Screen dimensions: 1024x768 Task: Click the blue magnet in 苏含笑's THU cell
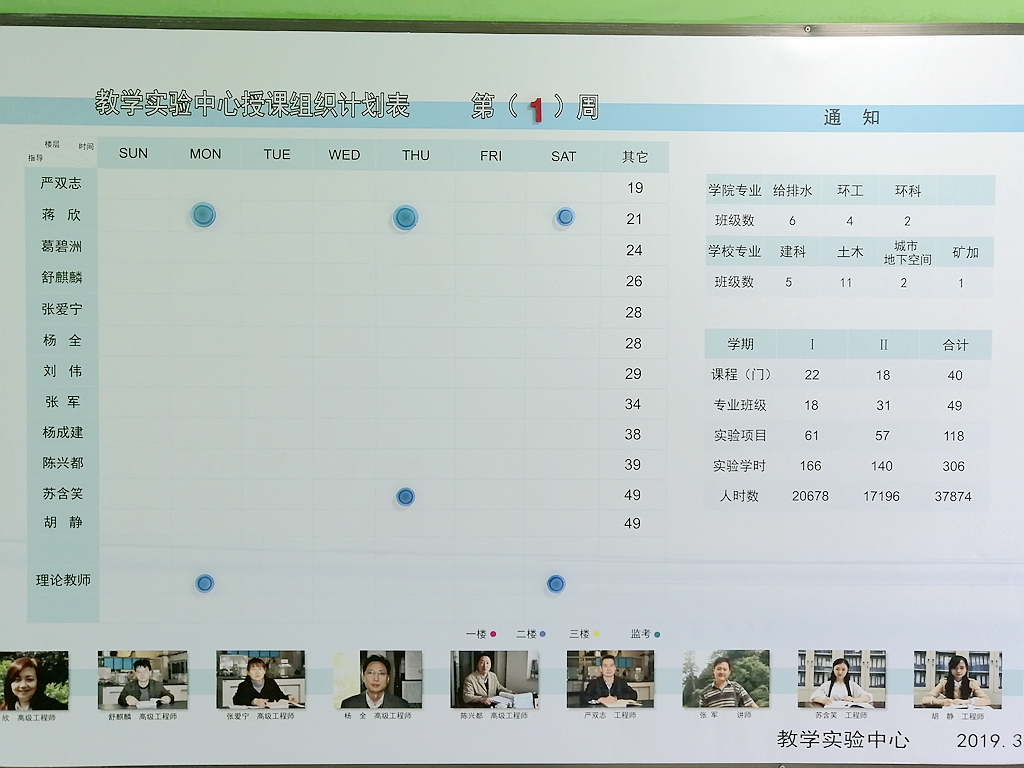(x=405, y=497)
